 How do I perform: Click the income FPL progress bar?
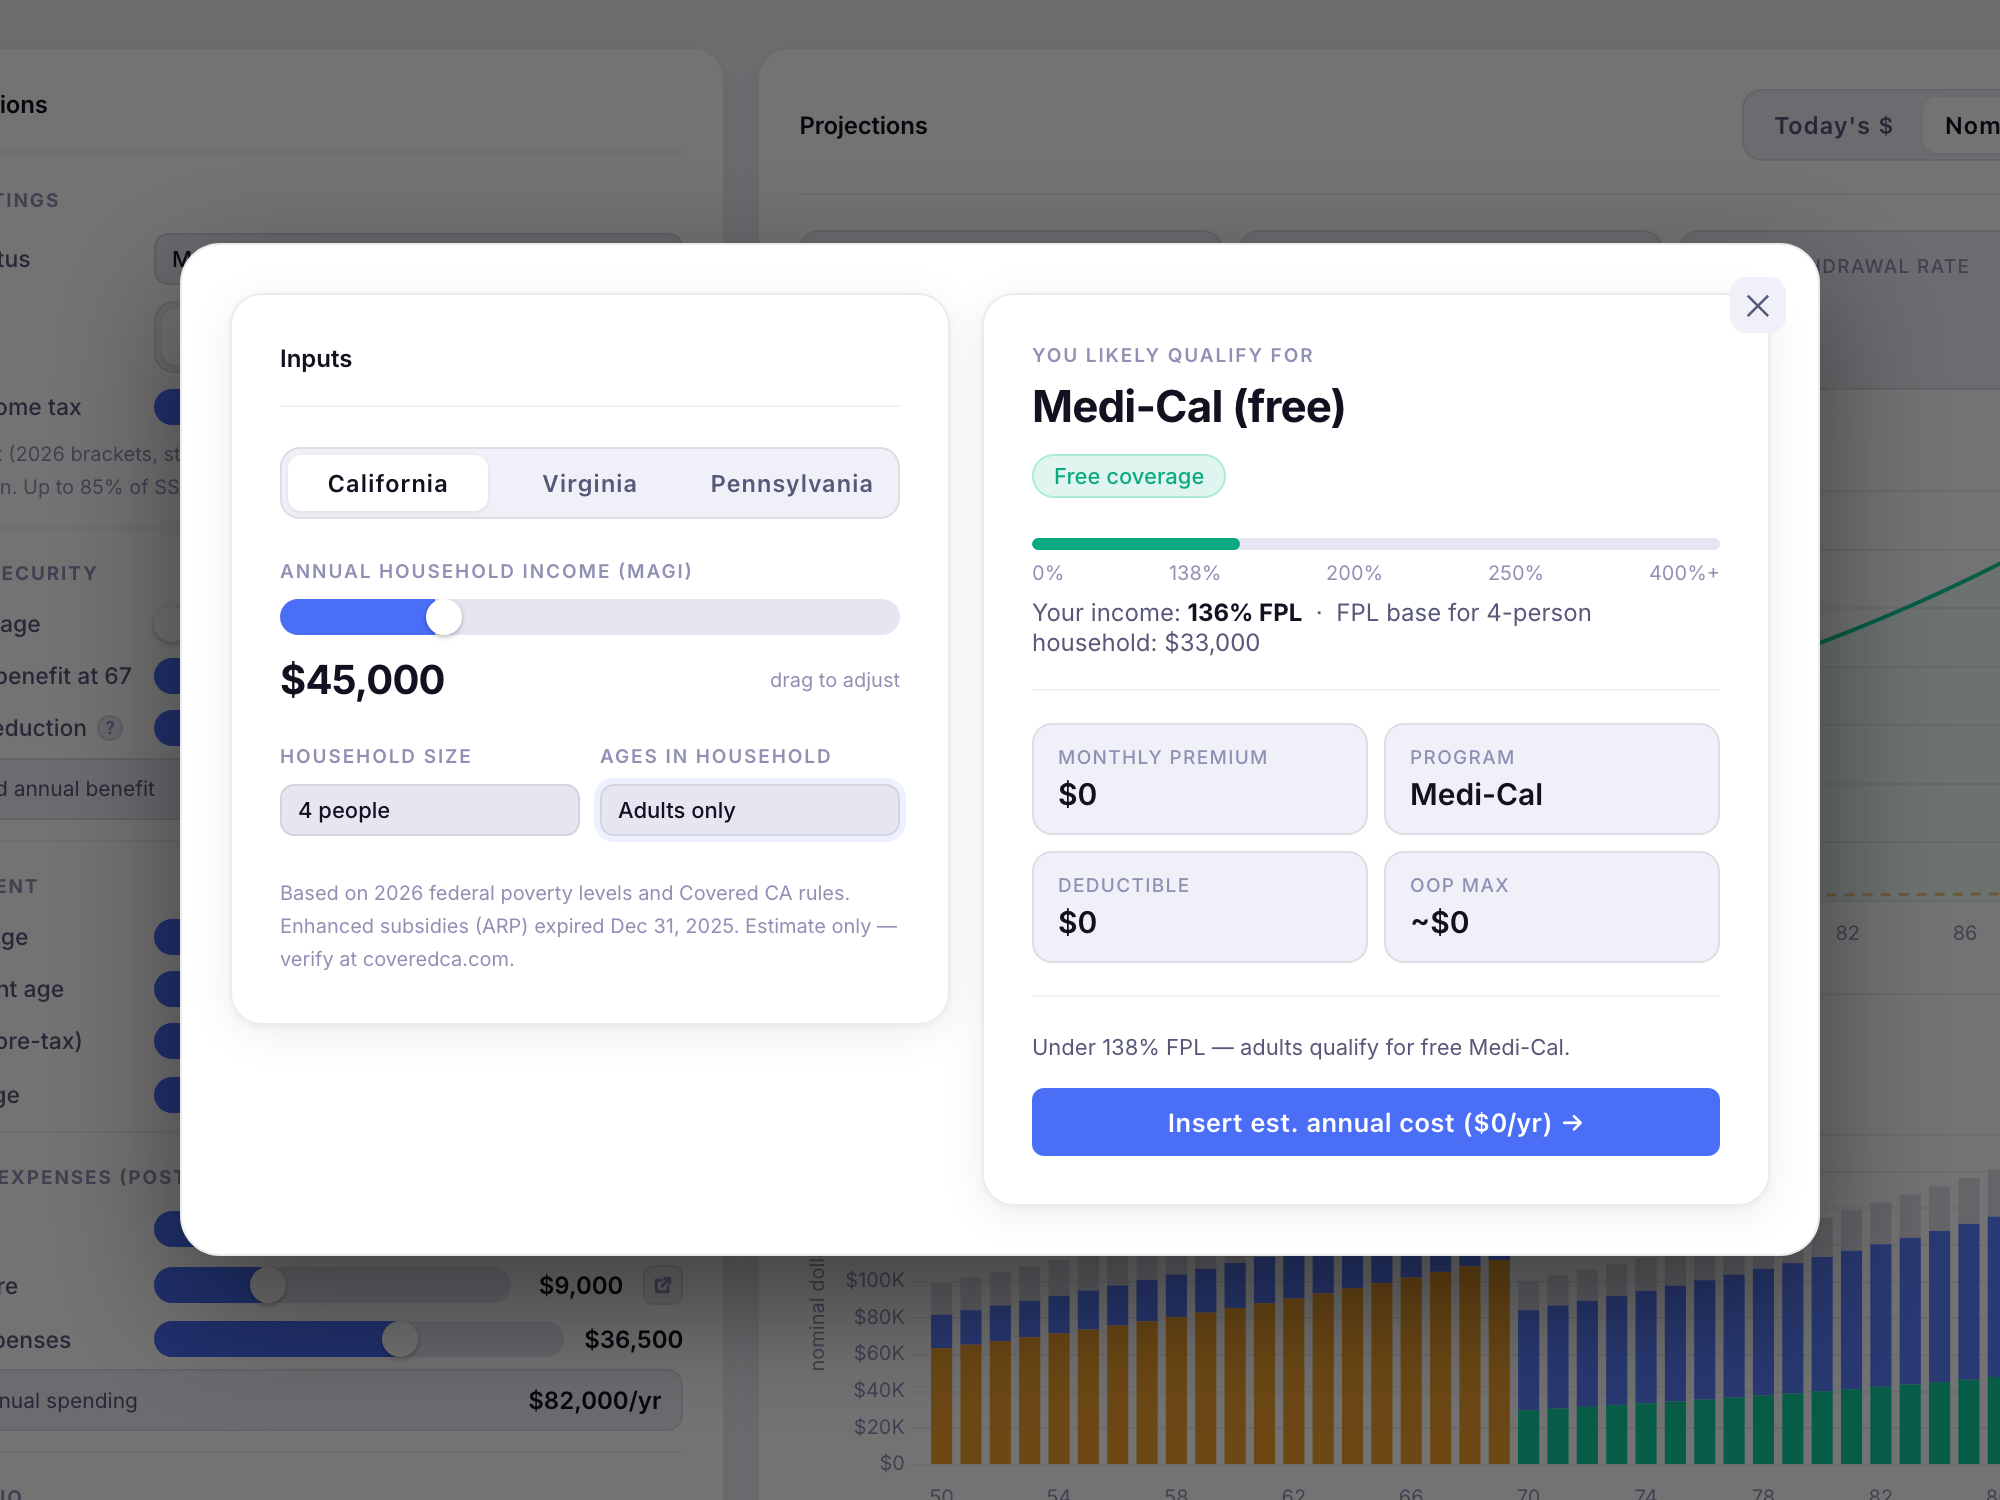1375,544
